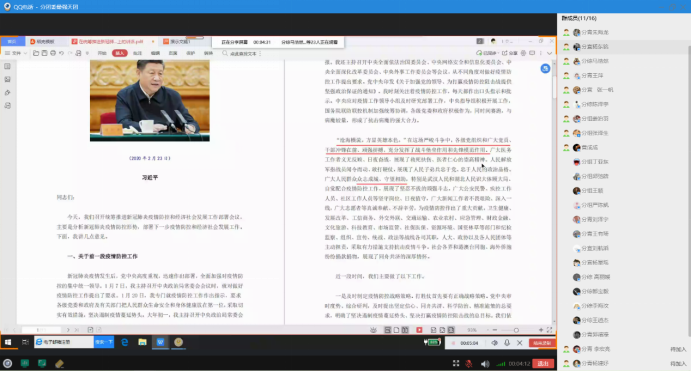Open the 批注 ribbon tab
The height and width of the screenshot is (371, 691).
(137, 53)
